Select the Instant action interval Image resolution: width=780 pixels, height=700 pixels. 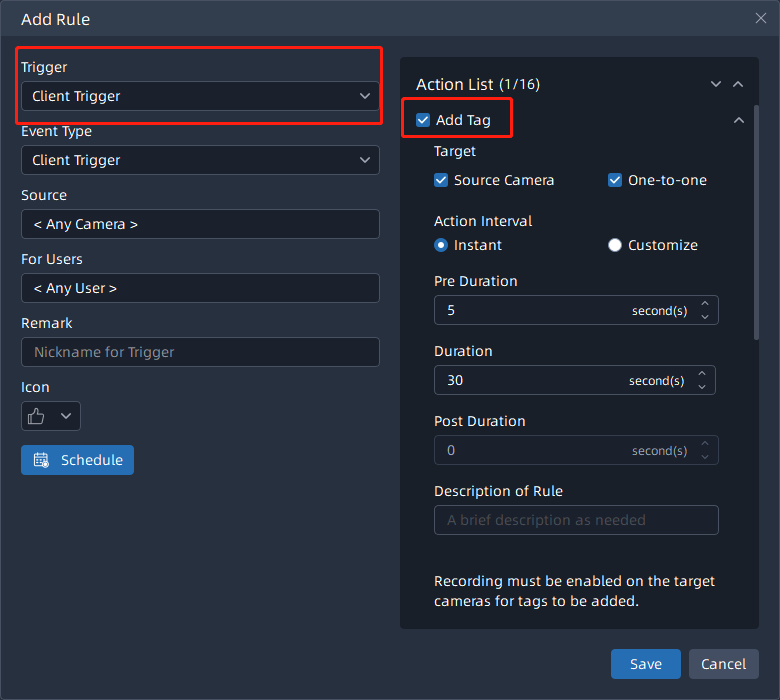441,245
